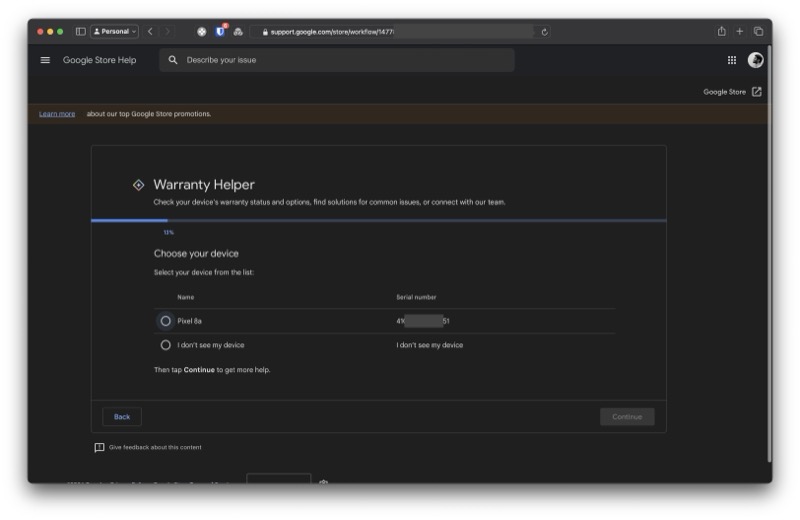Click the Serial number column header
800x520 pixels.
pyautogui.click(x=416, y=297)
